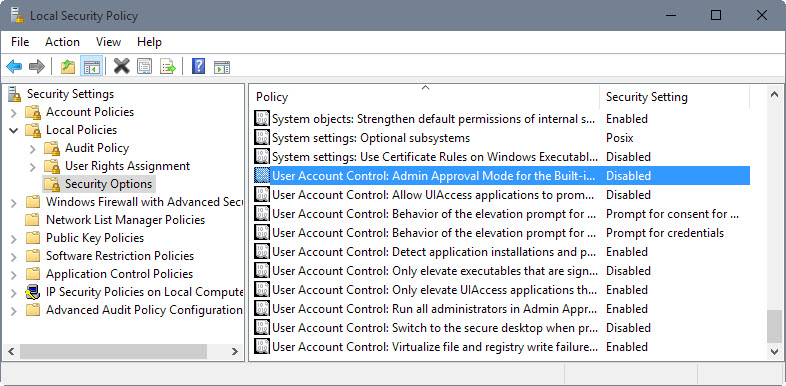Click icon beside Virtualize file and registry policy
This screenshot has height=386, width=786.
(x=262, y=347)
